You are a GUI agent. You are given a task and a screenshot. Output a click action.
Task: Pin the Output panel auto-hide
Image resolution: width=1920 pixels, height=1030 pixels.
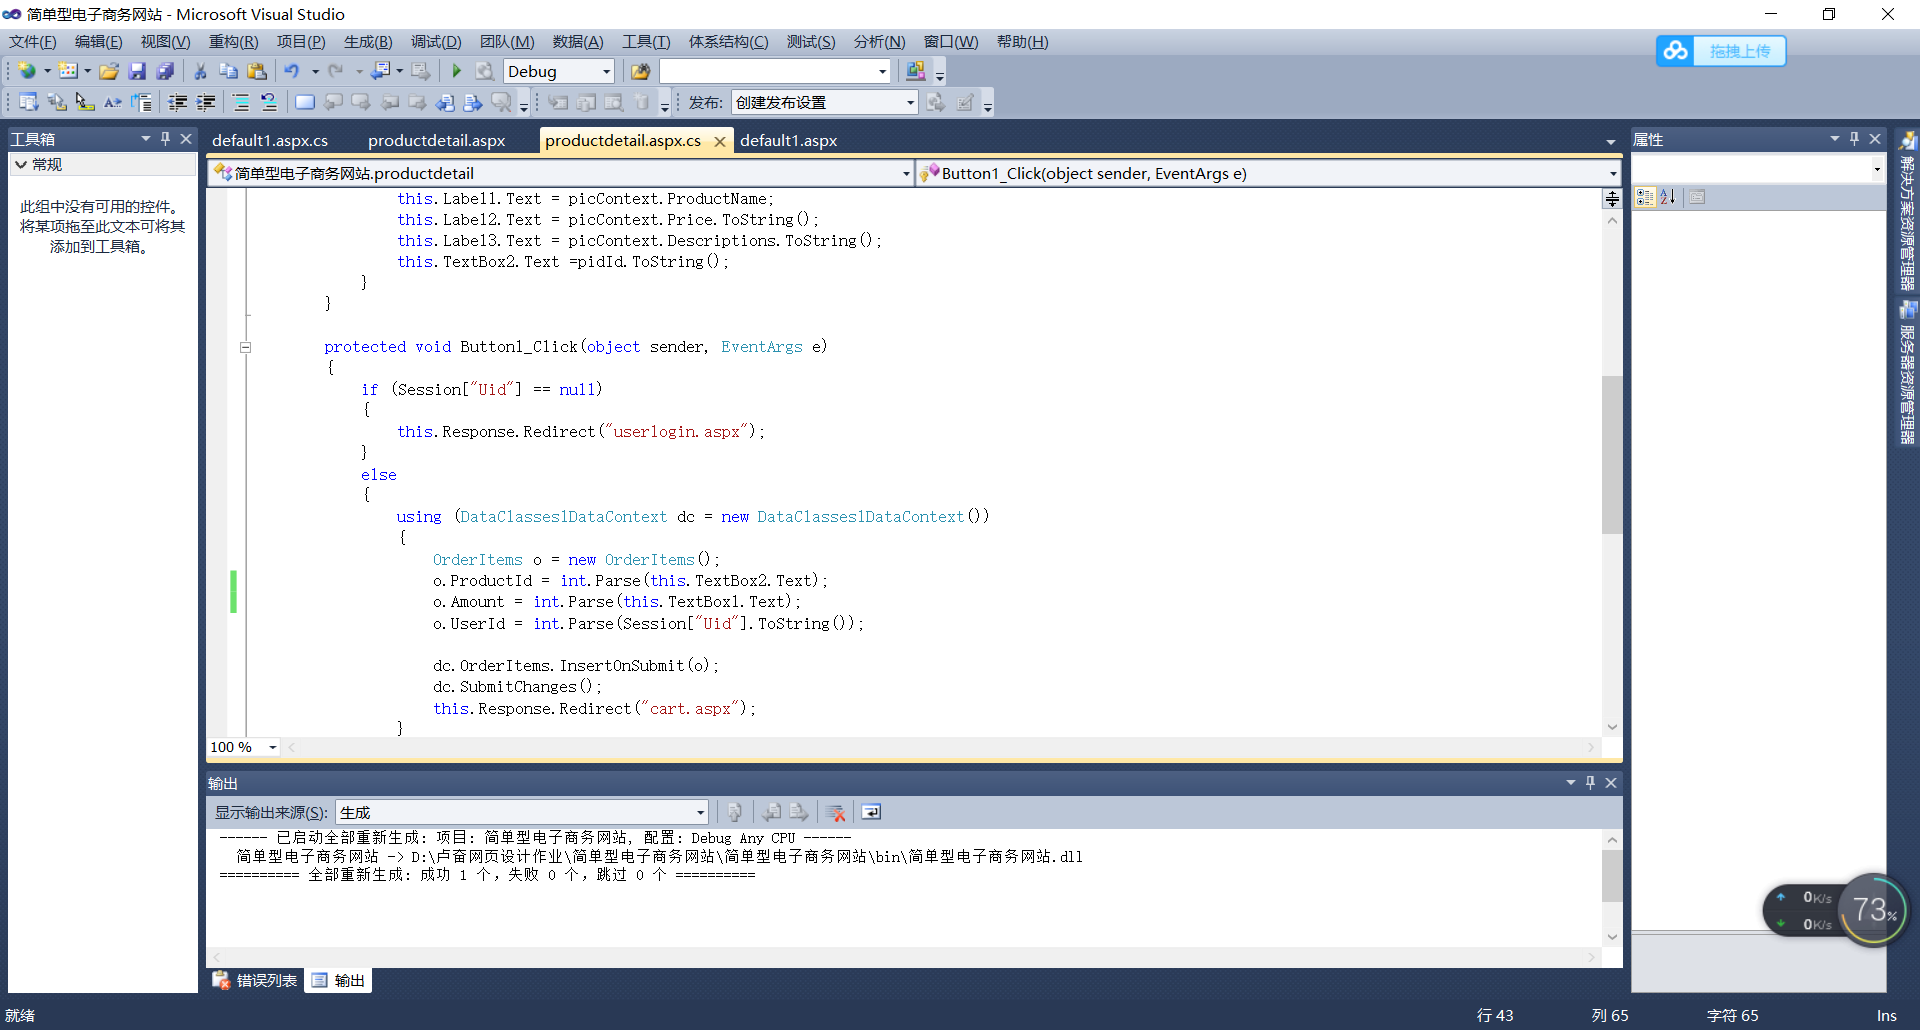(x=1590, y=783)
